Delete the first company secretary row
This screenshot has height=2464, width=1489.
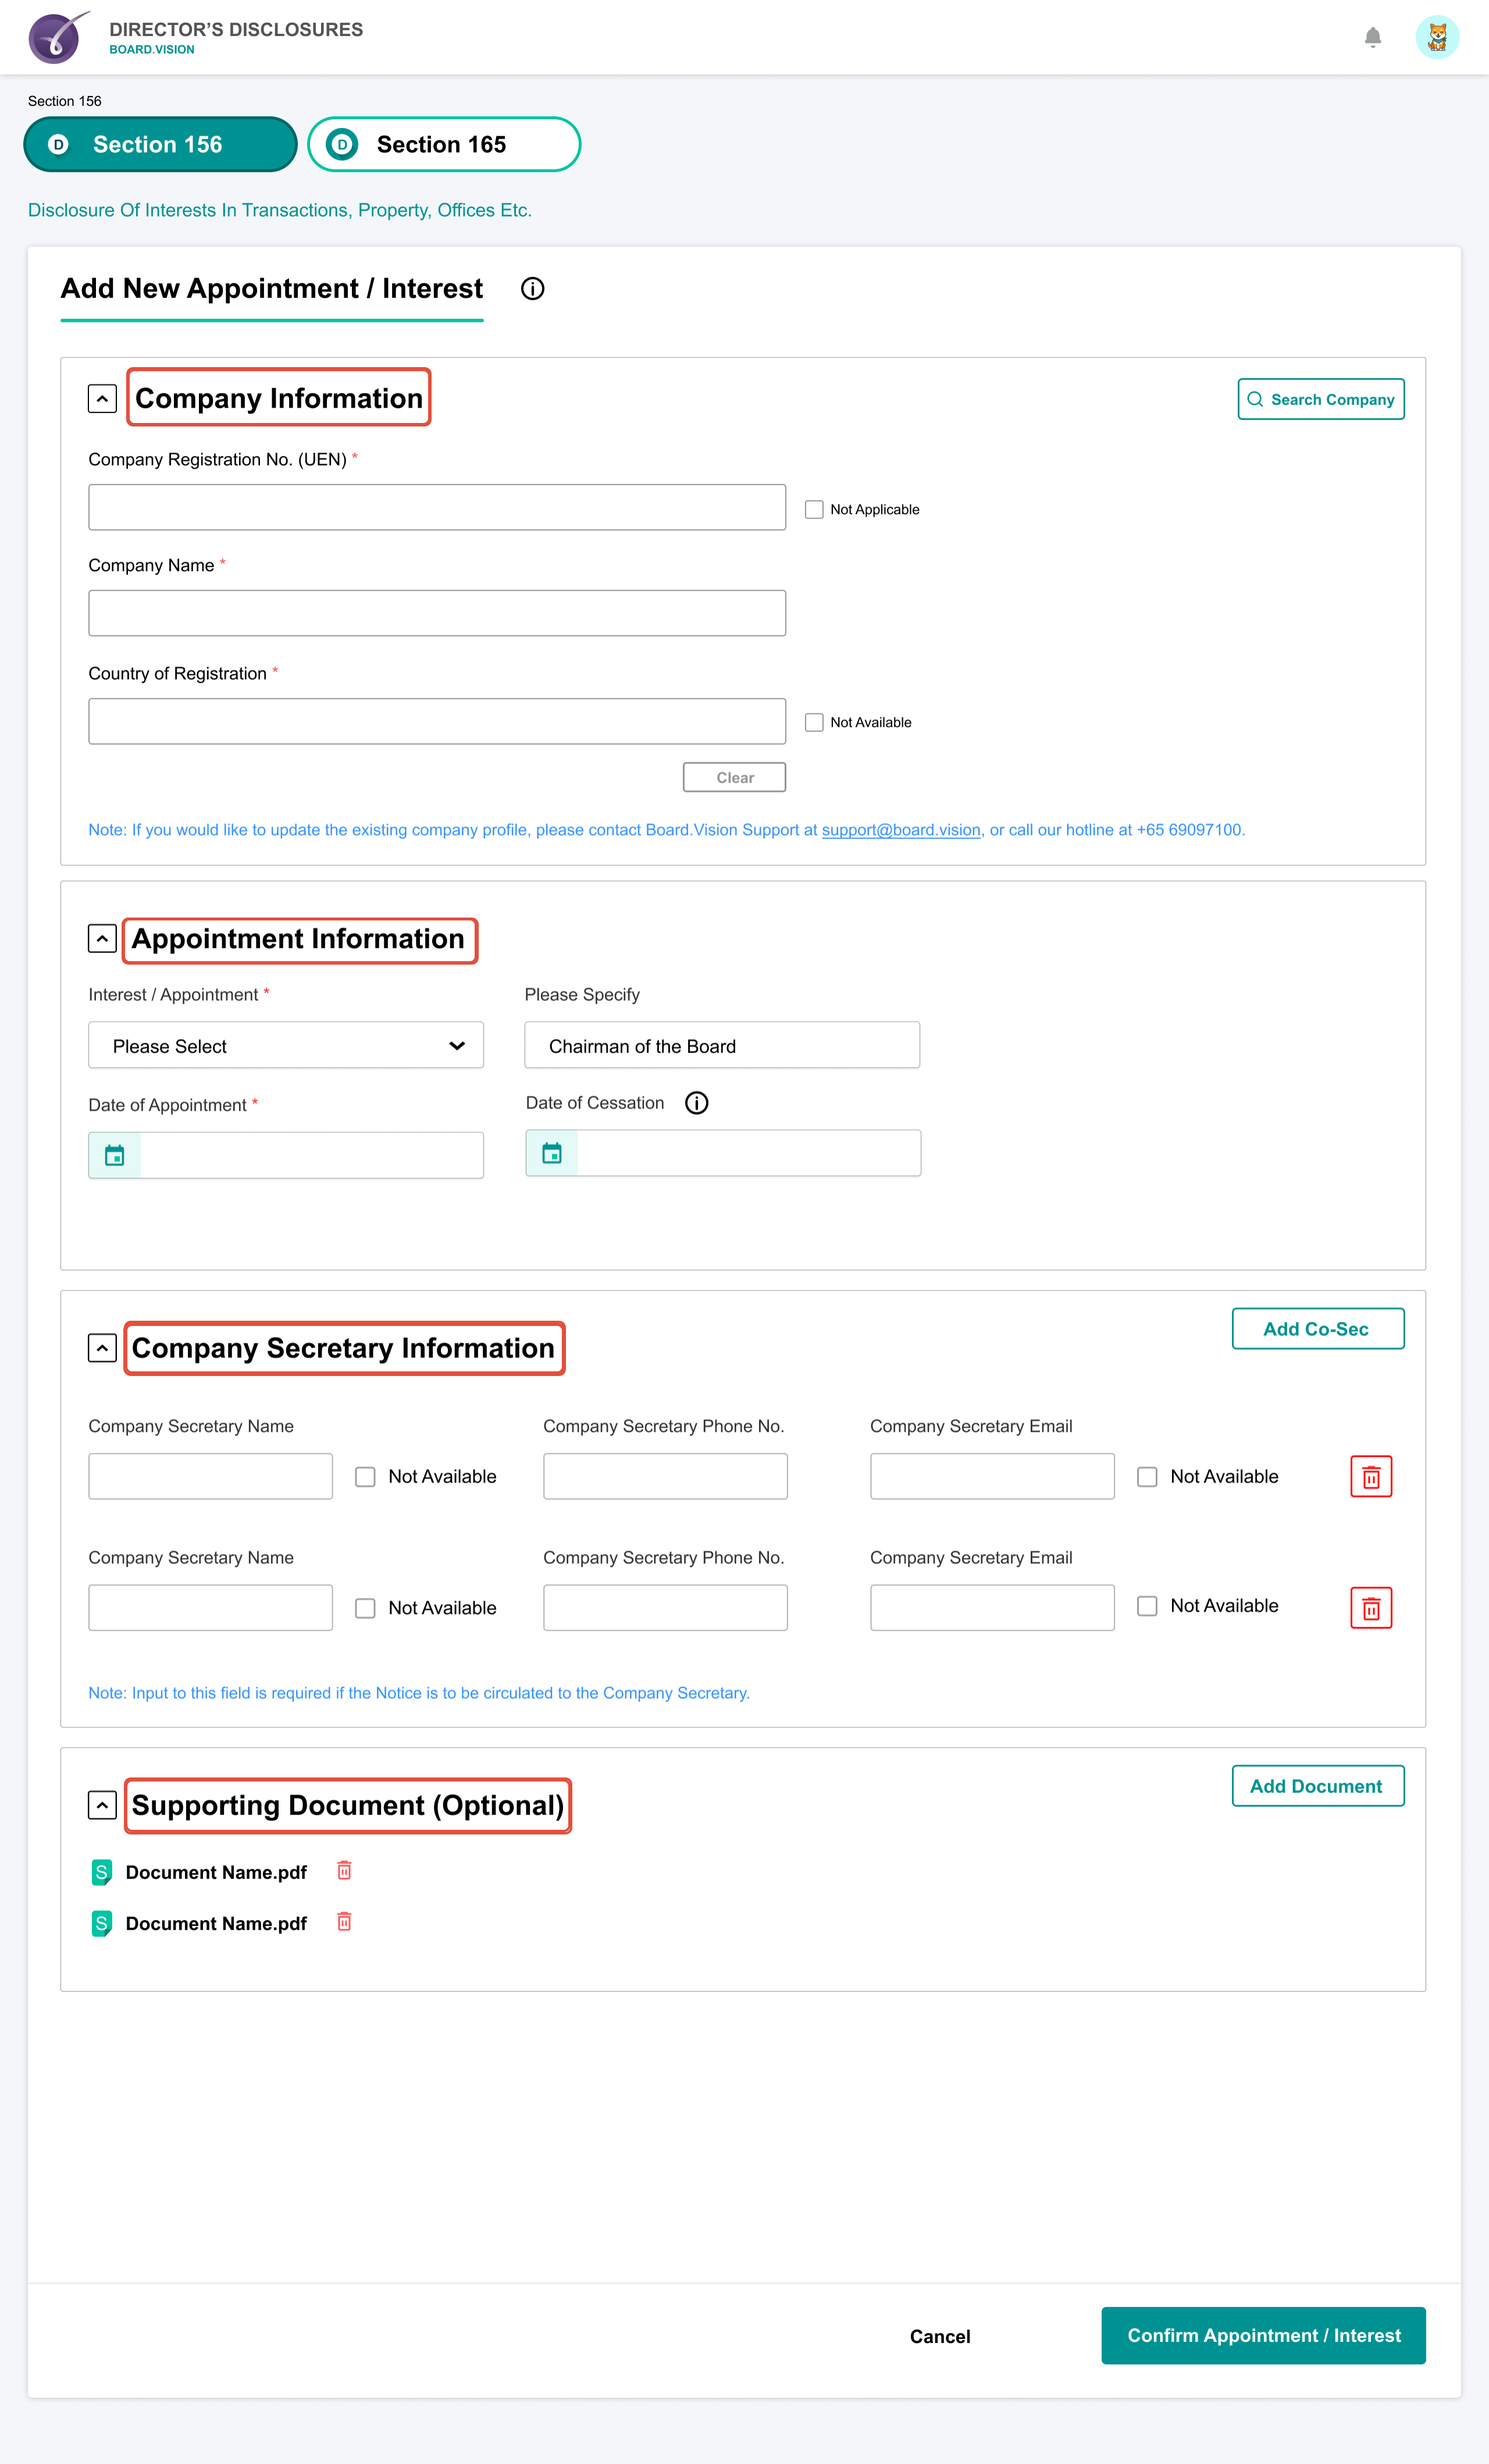pos(1370,1477)
